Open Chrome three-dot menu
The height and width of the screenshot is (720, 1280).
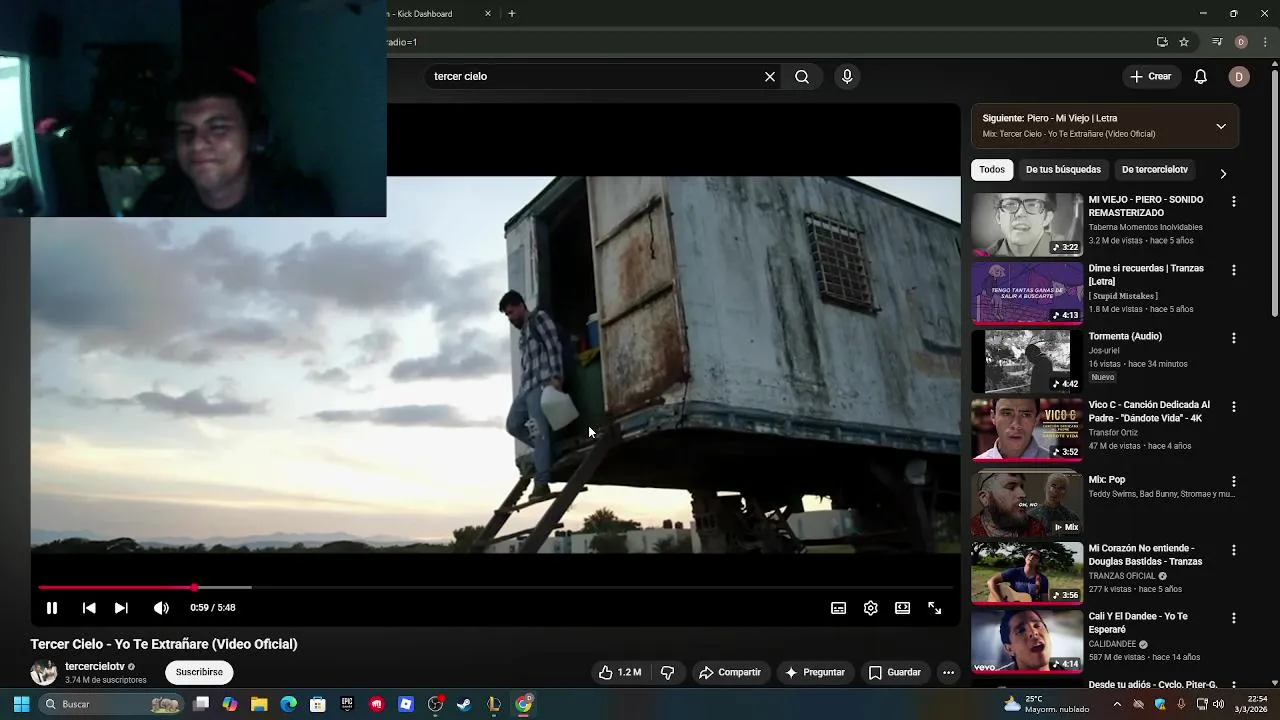pos(1265,42)
